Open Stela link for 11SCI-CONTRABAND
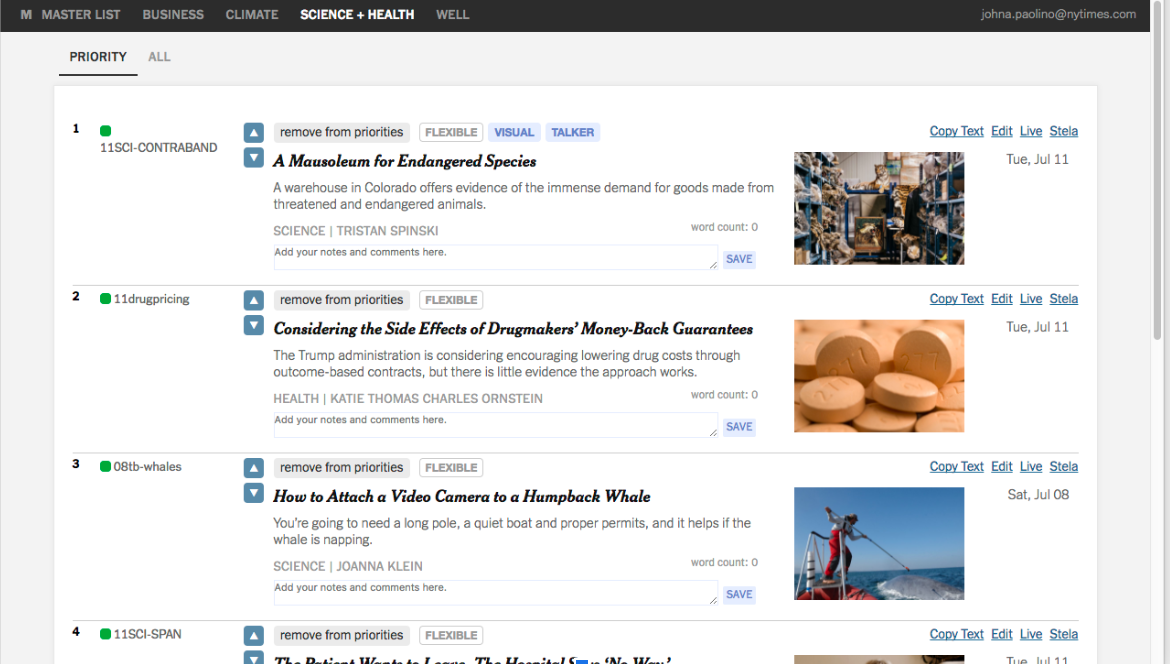1170x664 pixels. 1063,131
